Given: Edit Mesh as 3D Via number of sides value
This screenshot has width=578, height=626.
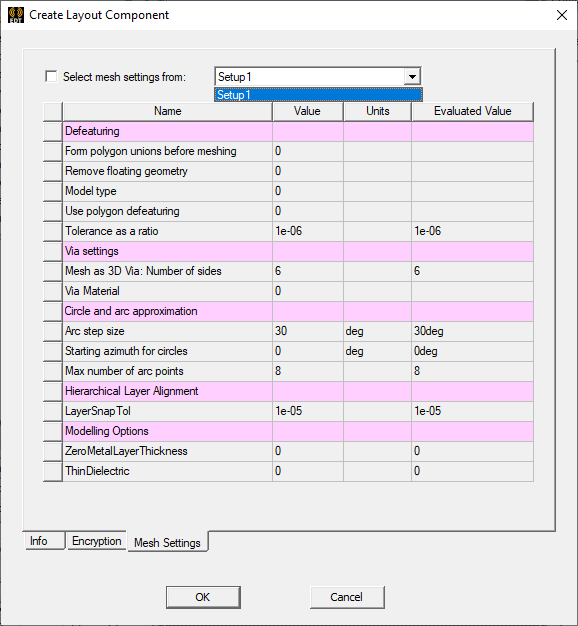Looking at the screenshot, I should [308, 271].
